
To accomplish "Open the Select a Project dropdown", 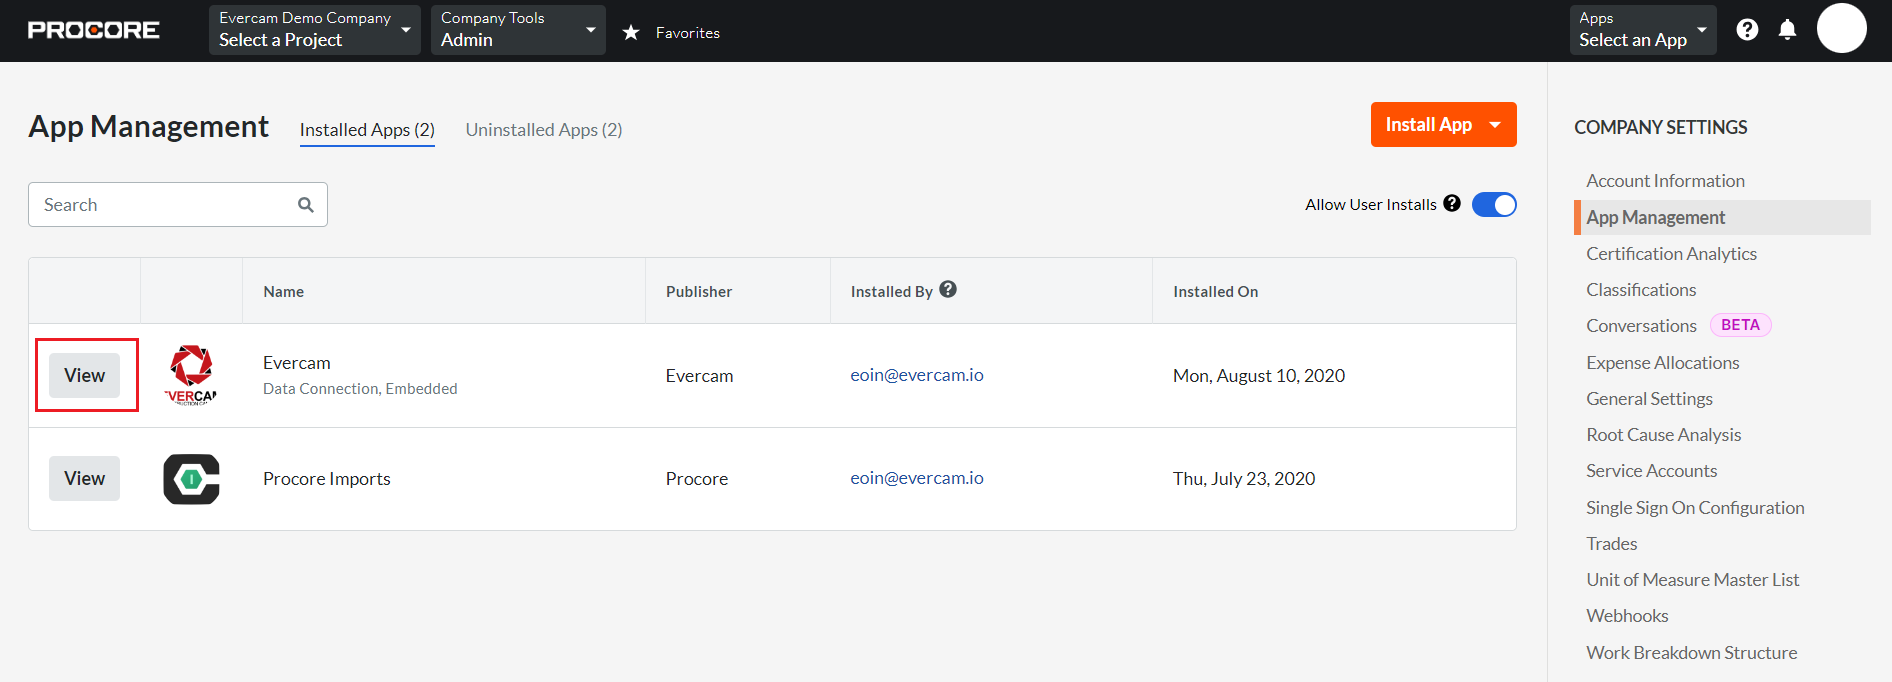I will tap(314, 30).
